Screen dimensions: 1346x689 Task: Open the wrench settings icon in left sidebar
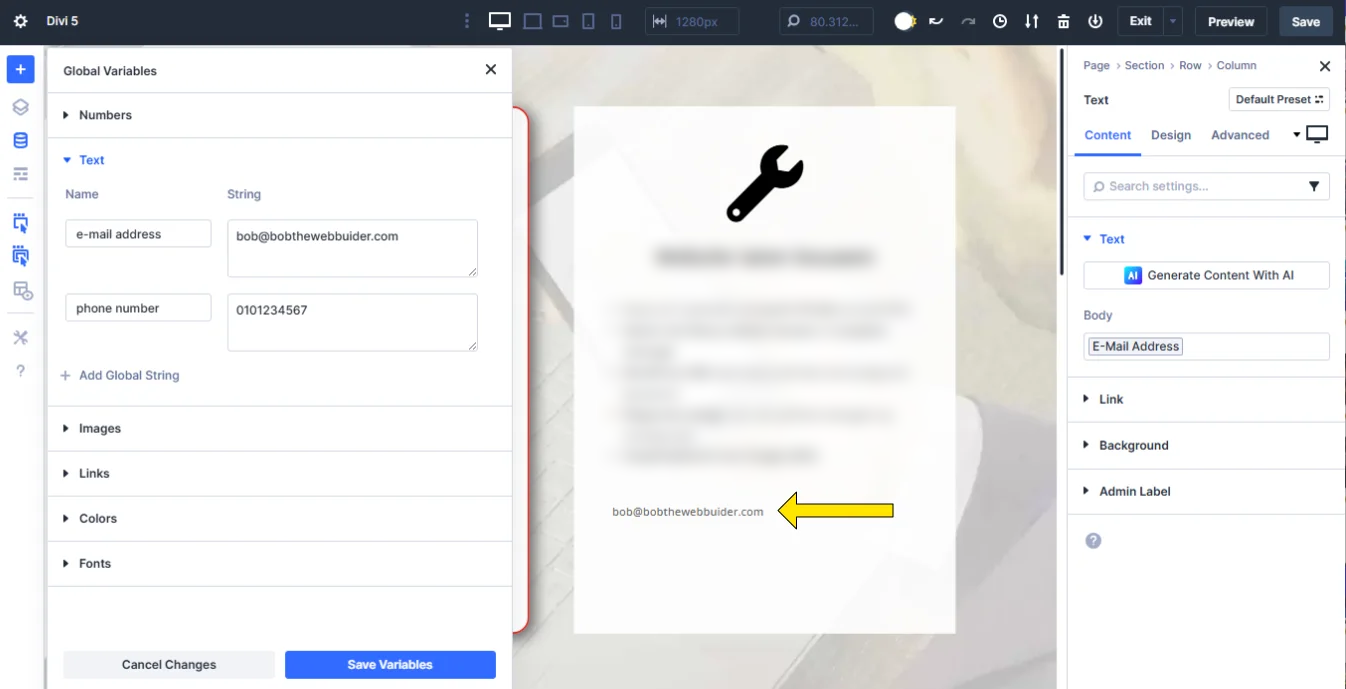[20, 337]
